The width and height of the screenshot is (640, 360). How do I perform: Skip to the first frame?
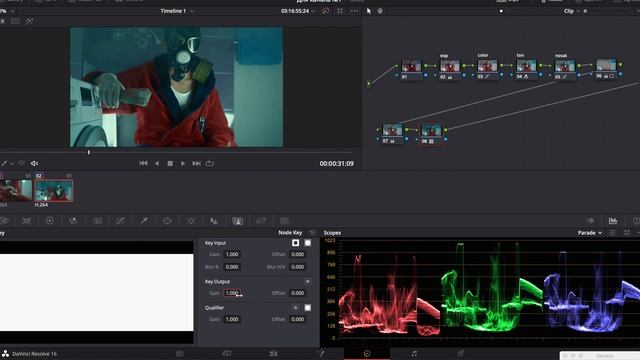[143, 163]
